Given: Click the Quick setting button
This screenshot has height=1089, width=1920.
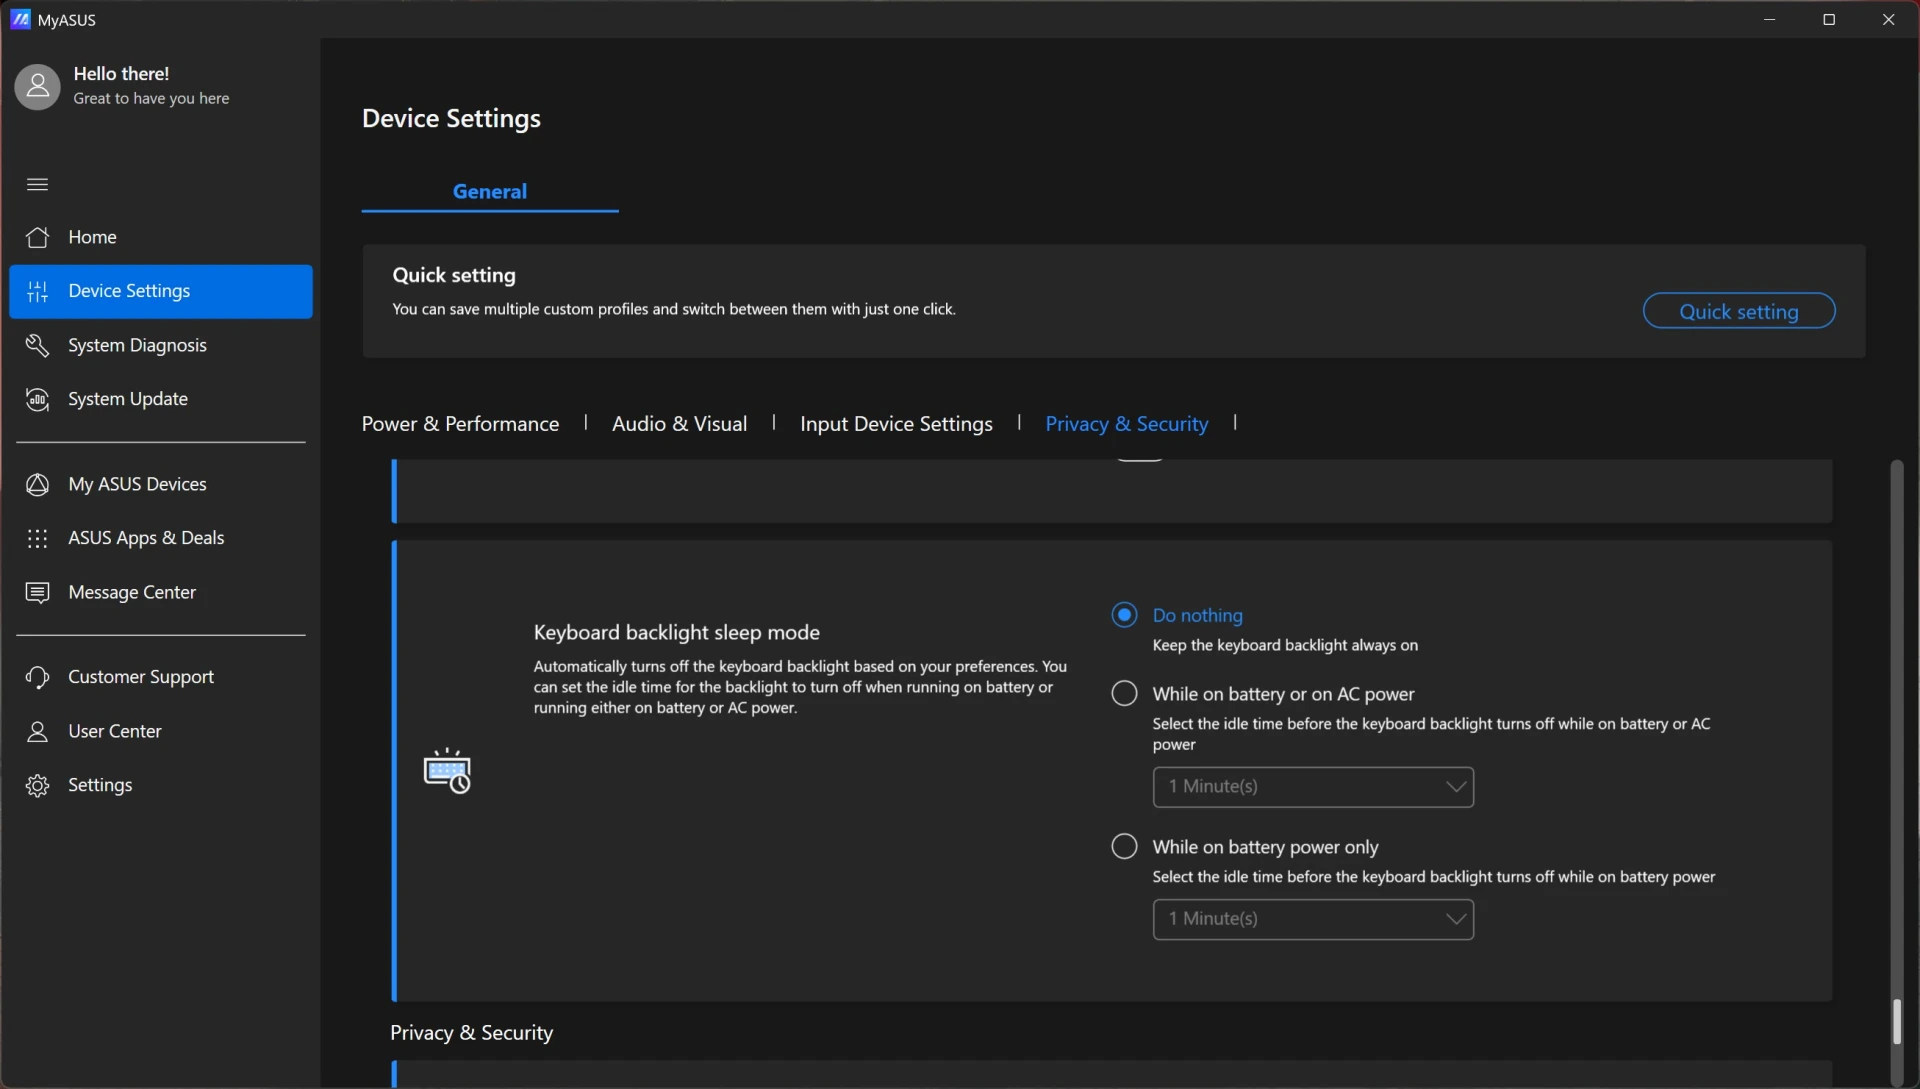Looking at the screenshot, I should tap(1738, 311).
